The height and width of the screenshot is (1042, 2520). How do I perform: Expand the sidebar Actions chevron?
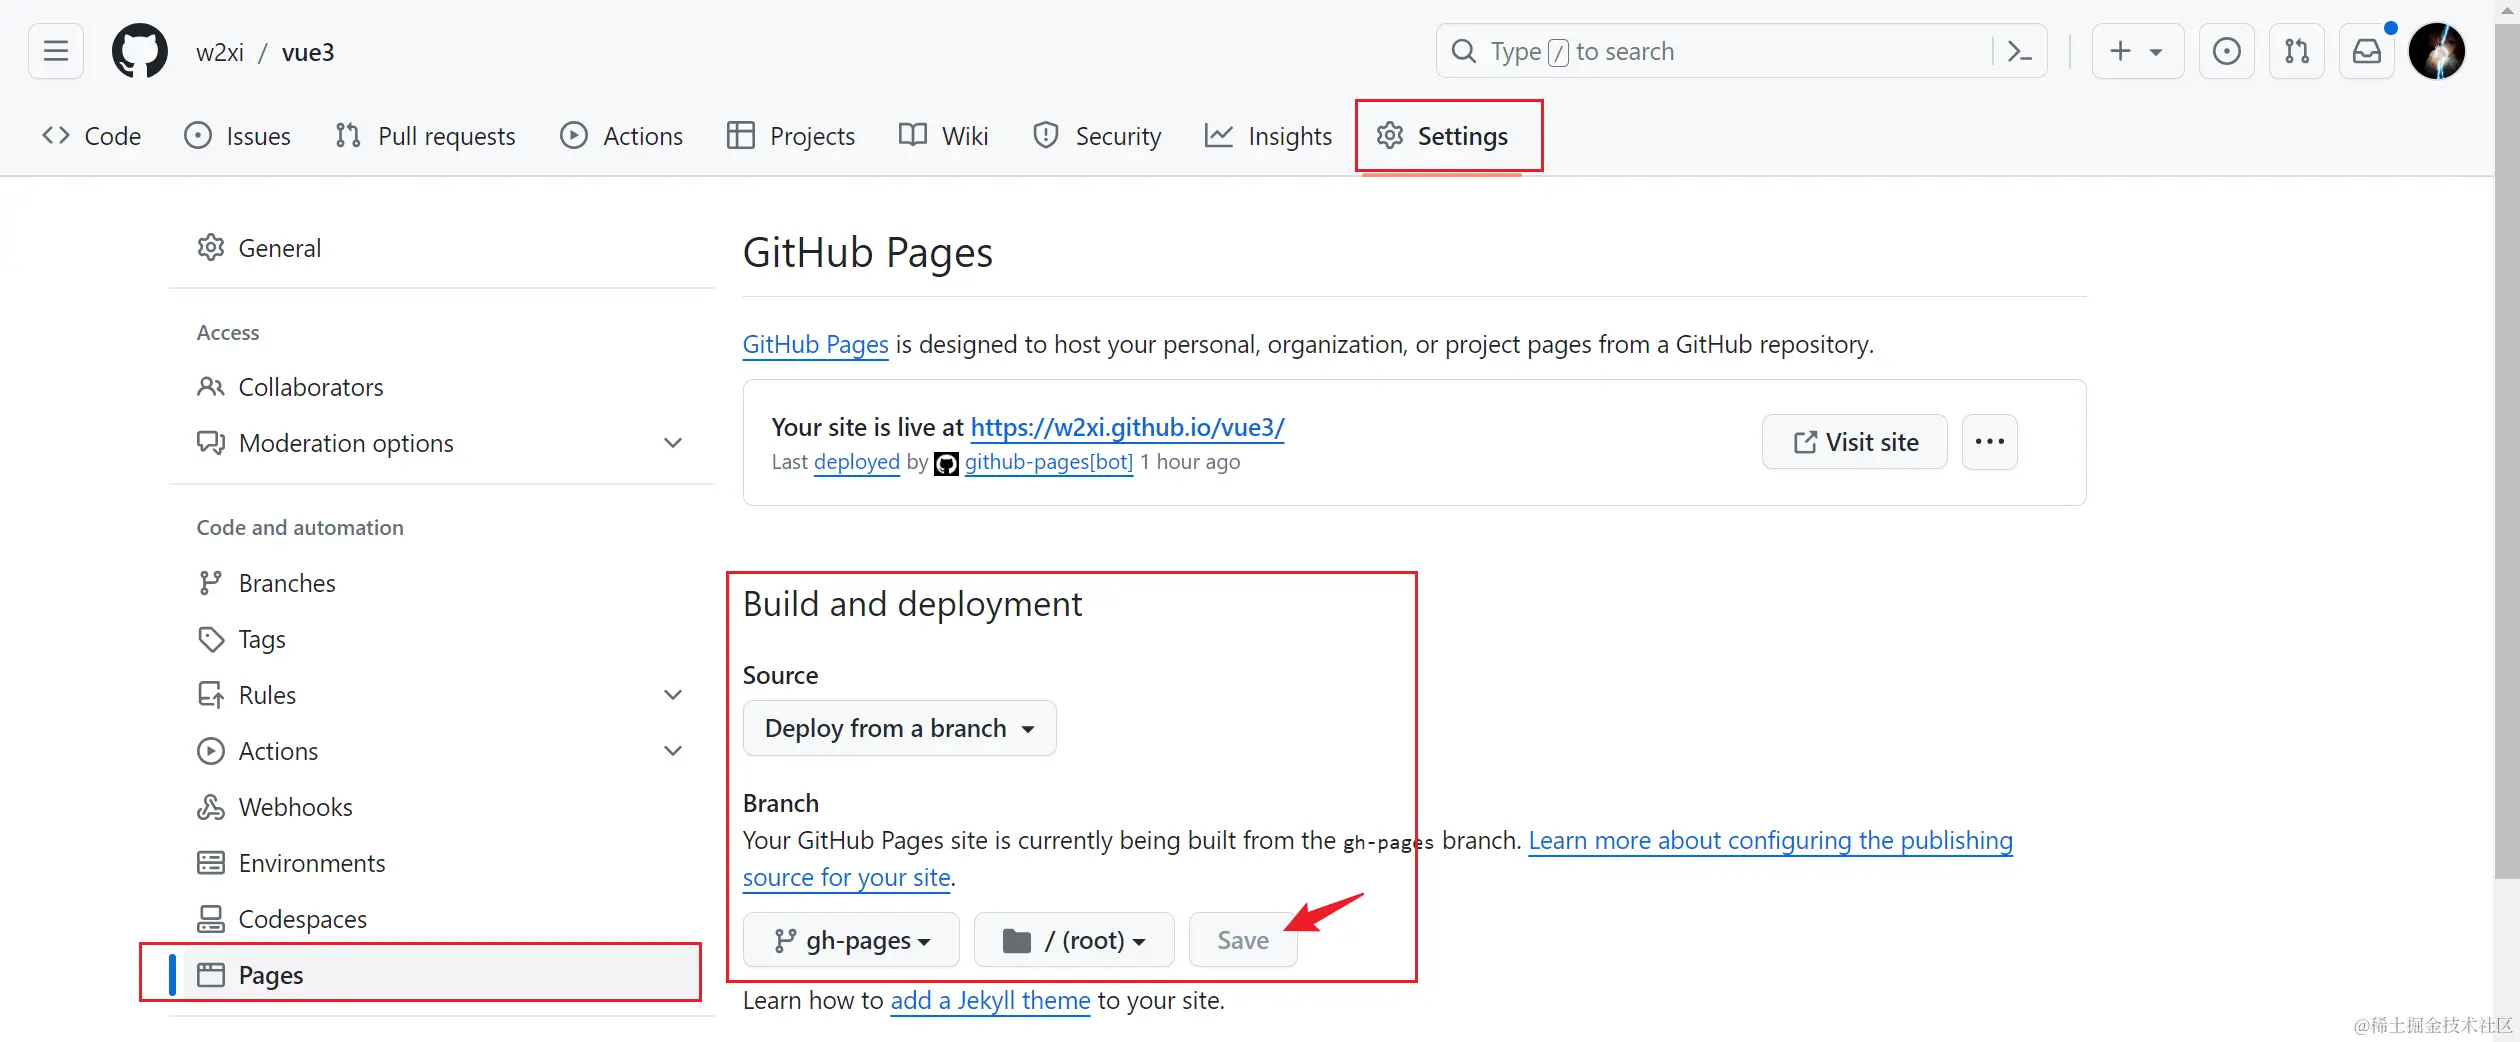coord(673,751)
